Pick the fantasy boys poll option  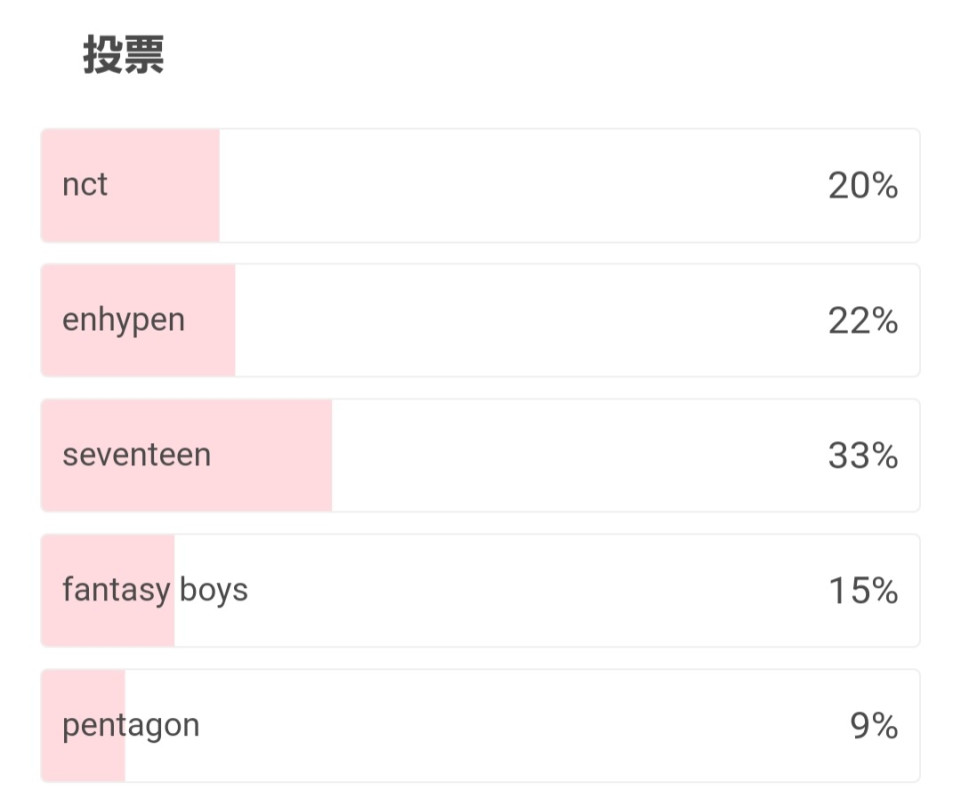click(x=480, y=590)
